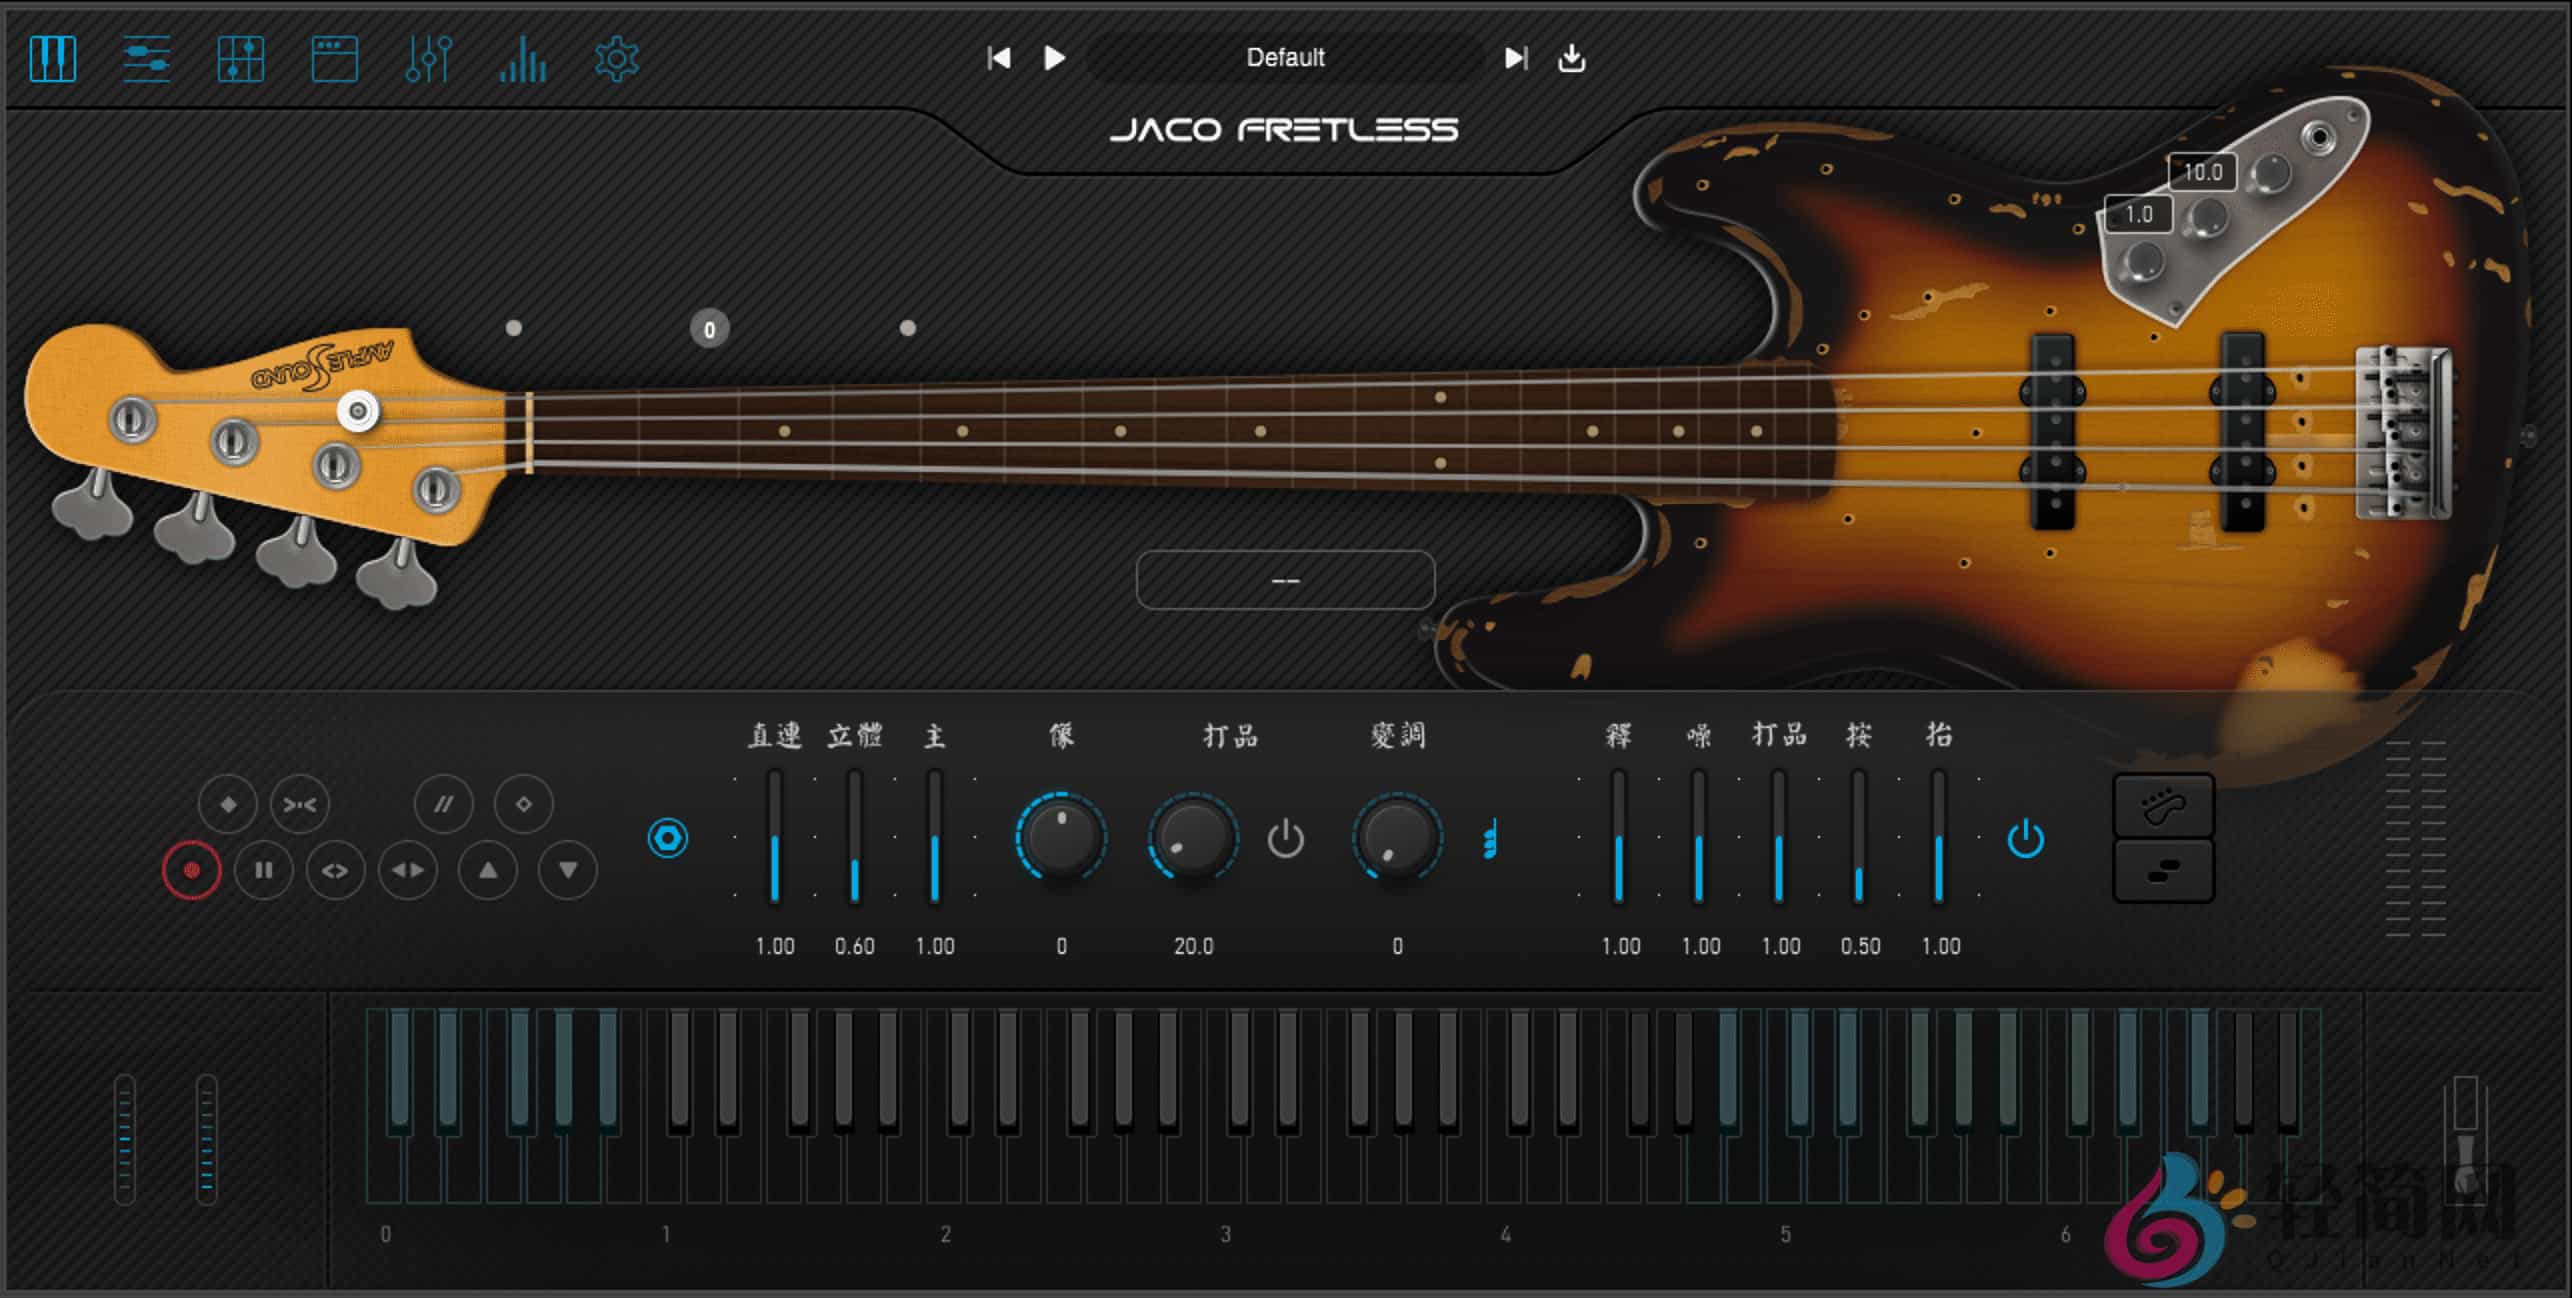
Task: Open the settings gear icon
Action: [617, 58]
